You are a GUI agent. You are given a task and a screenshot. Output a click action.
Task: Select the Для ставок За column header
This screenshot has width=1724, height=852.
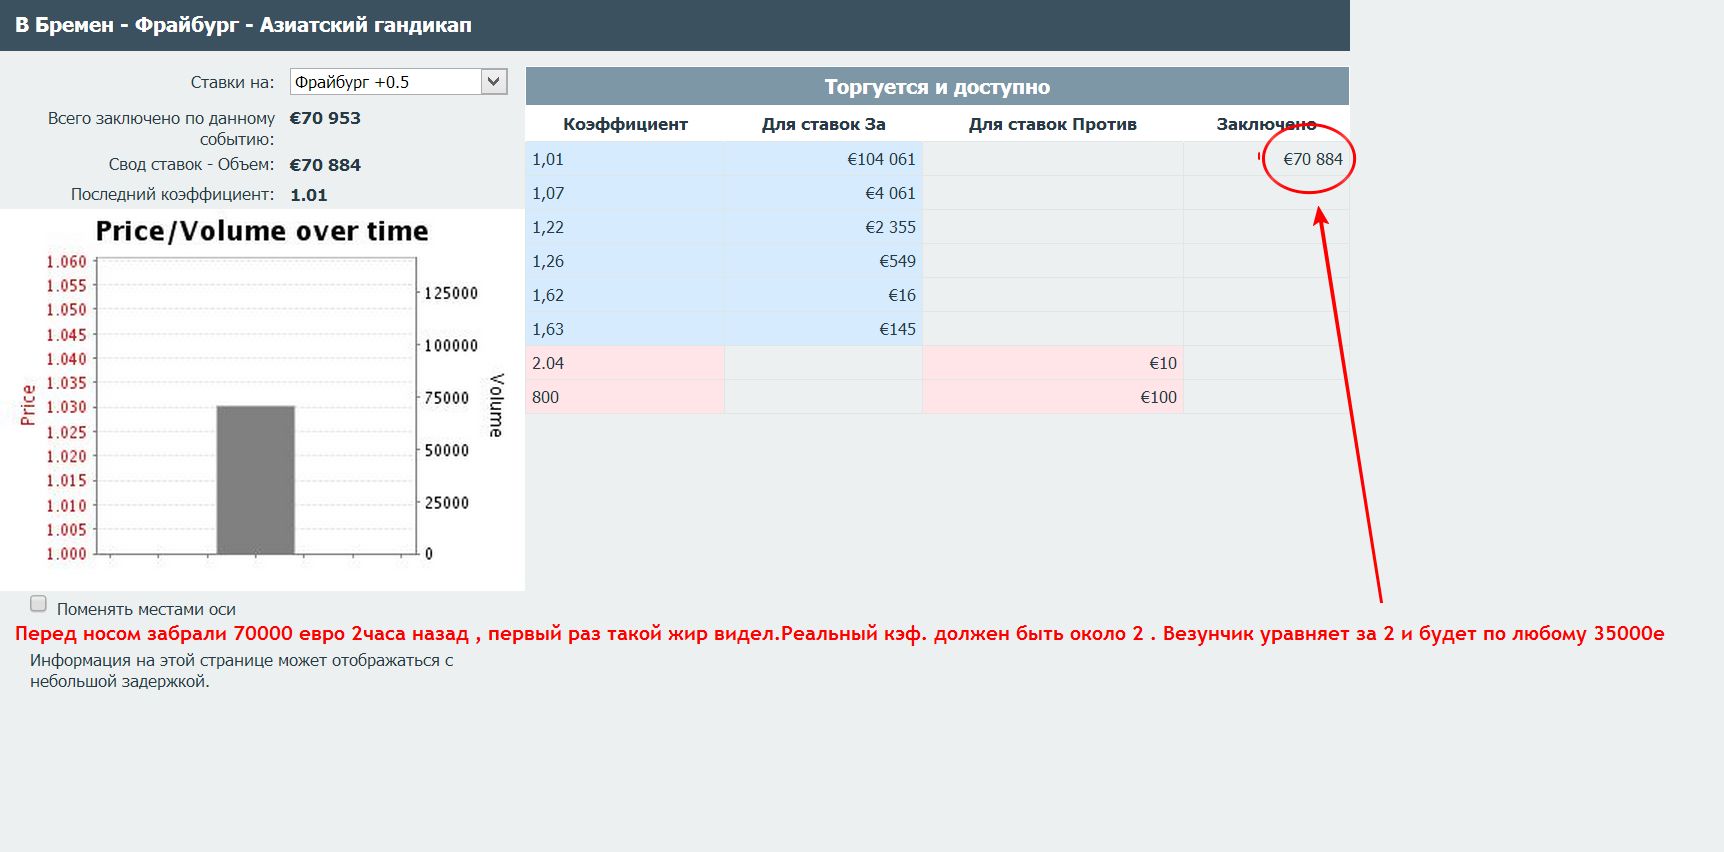click(x=823, y=124)
